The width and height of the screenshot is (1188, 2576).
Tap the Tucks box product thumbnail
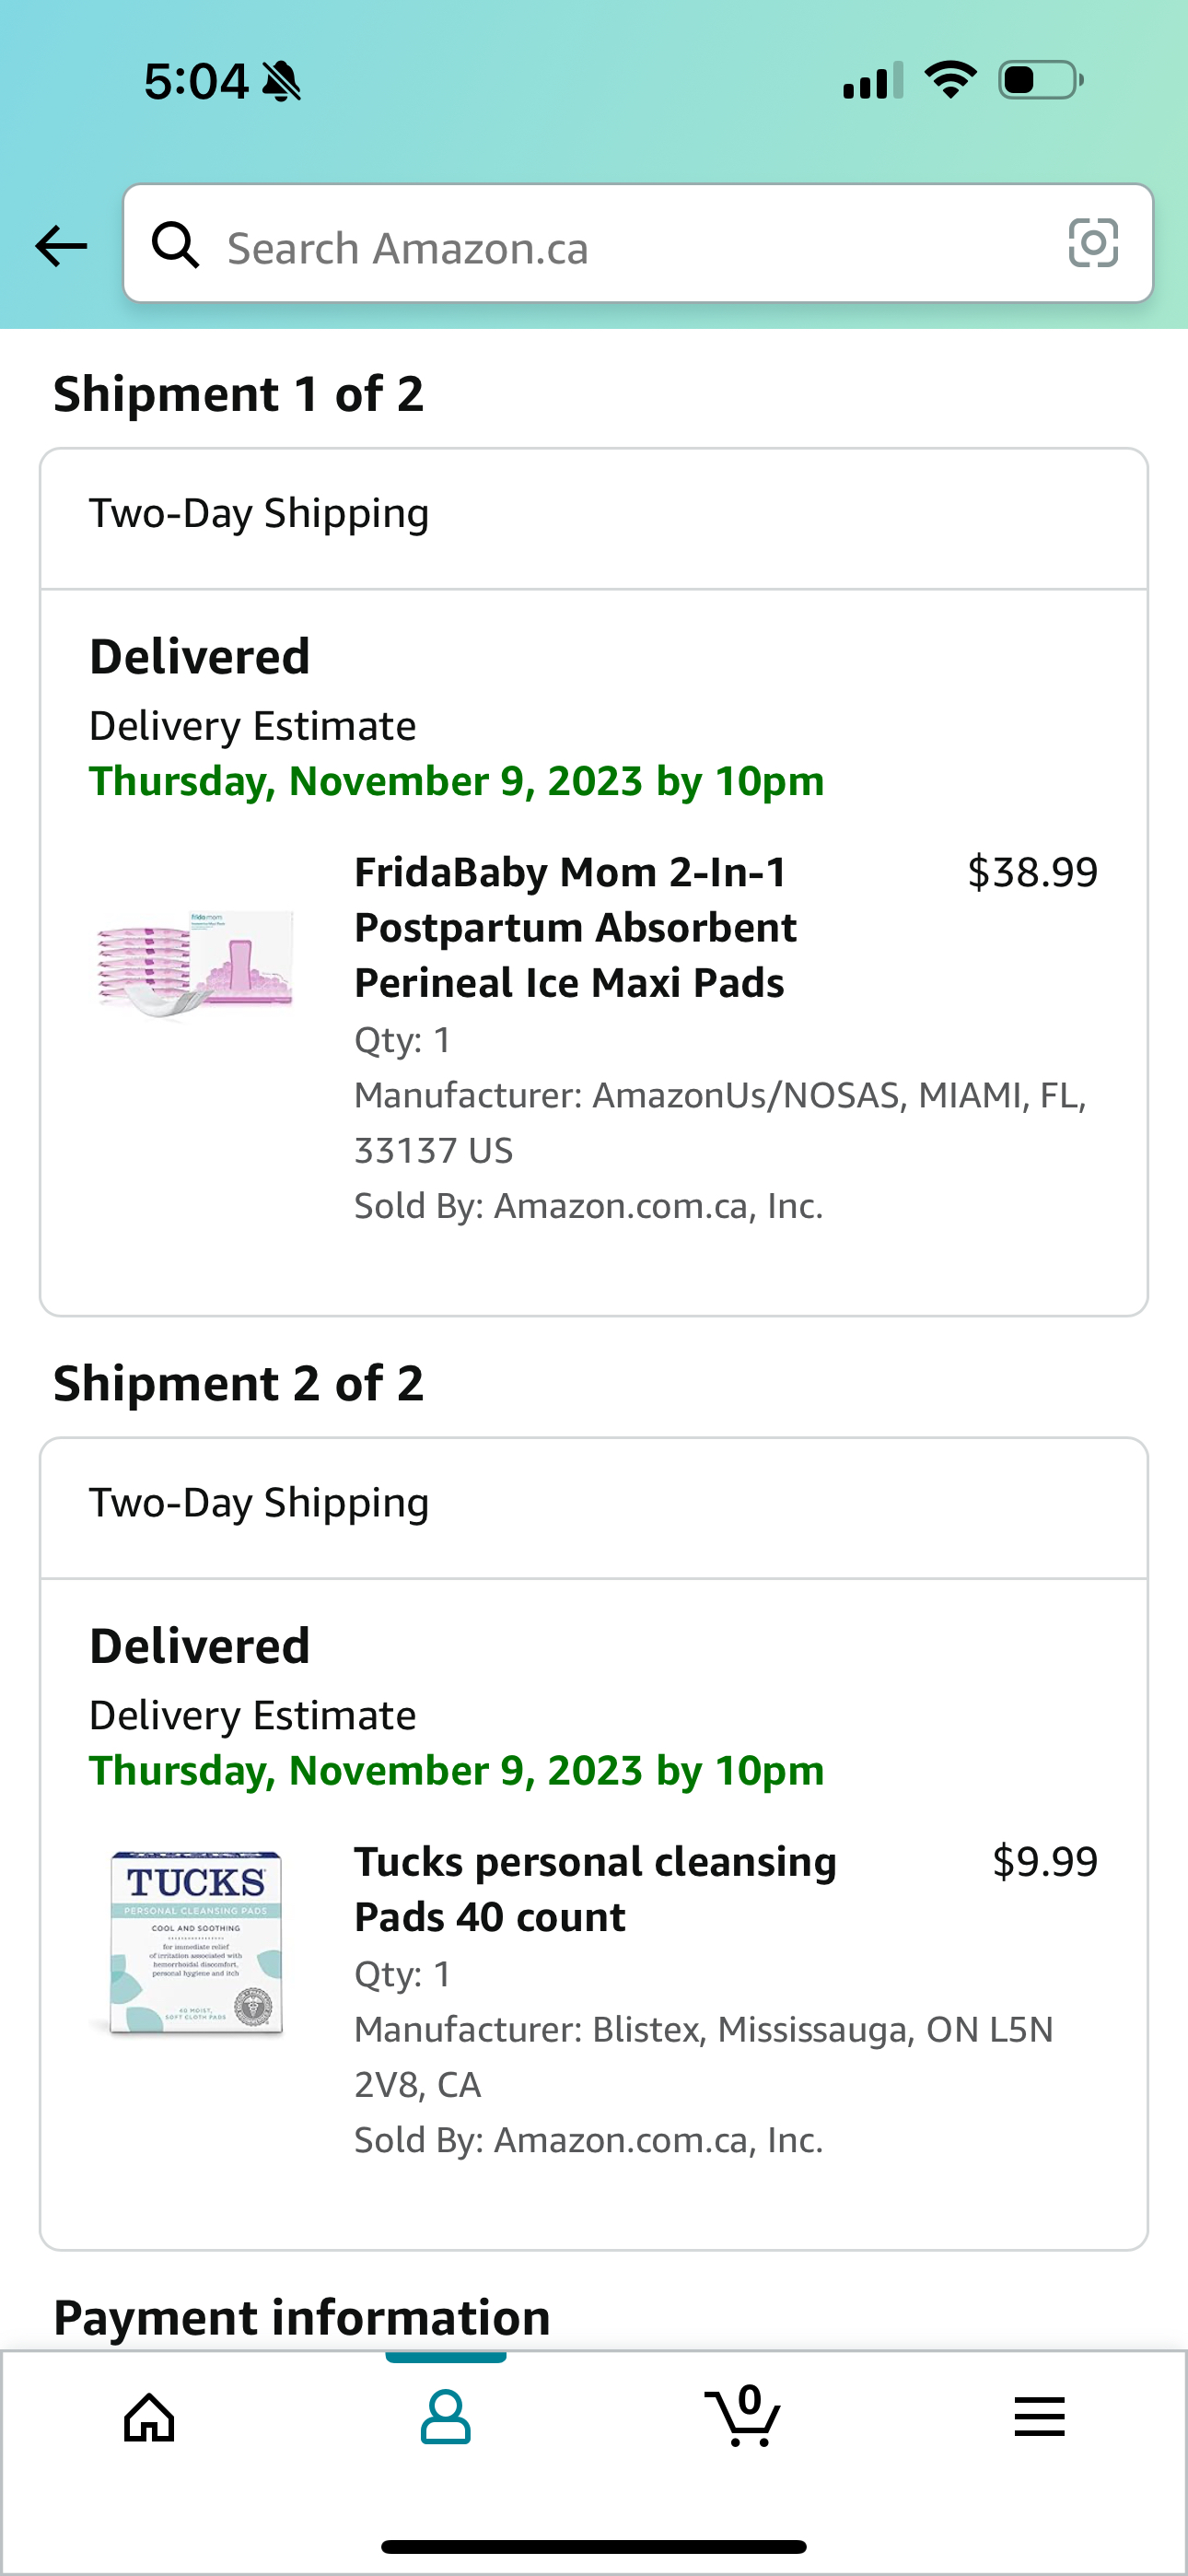(x=196, y=1941)
